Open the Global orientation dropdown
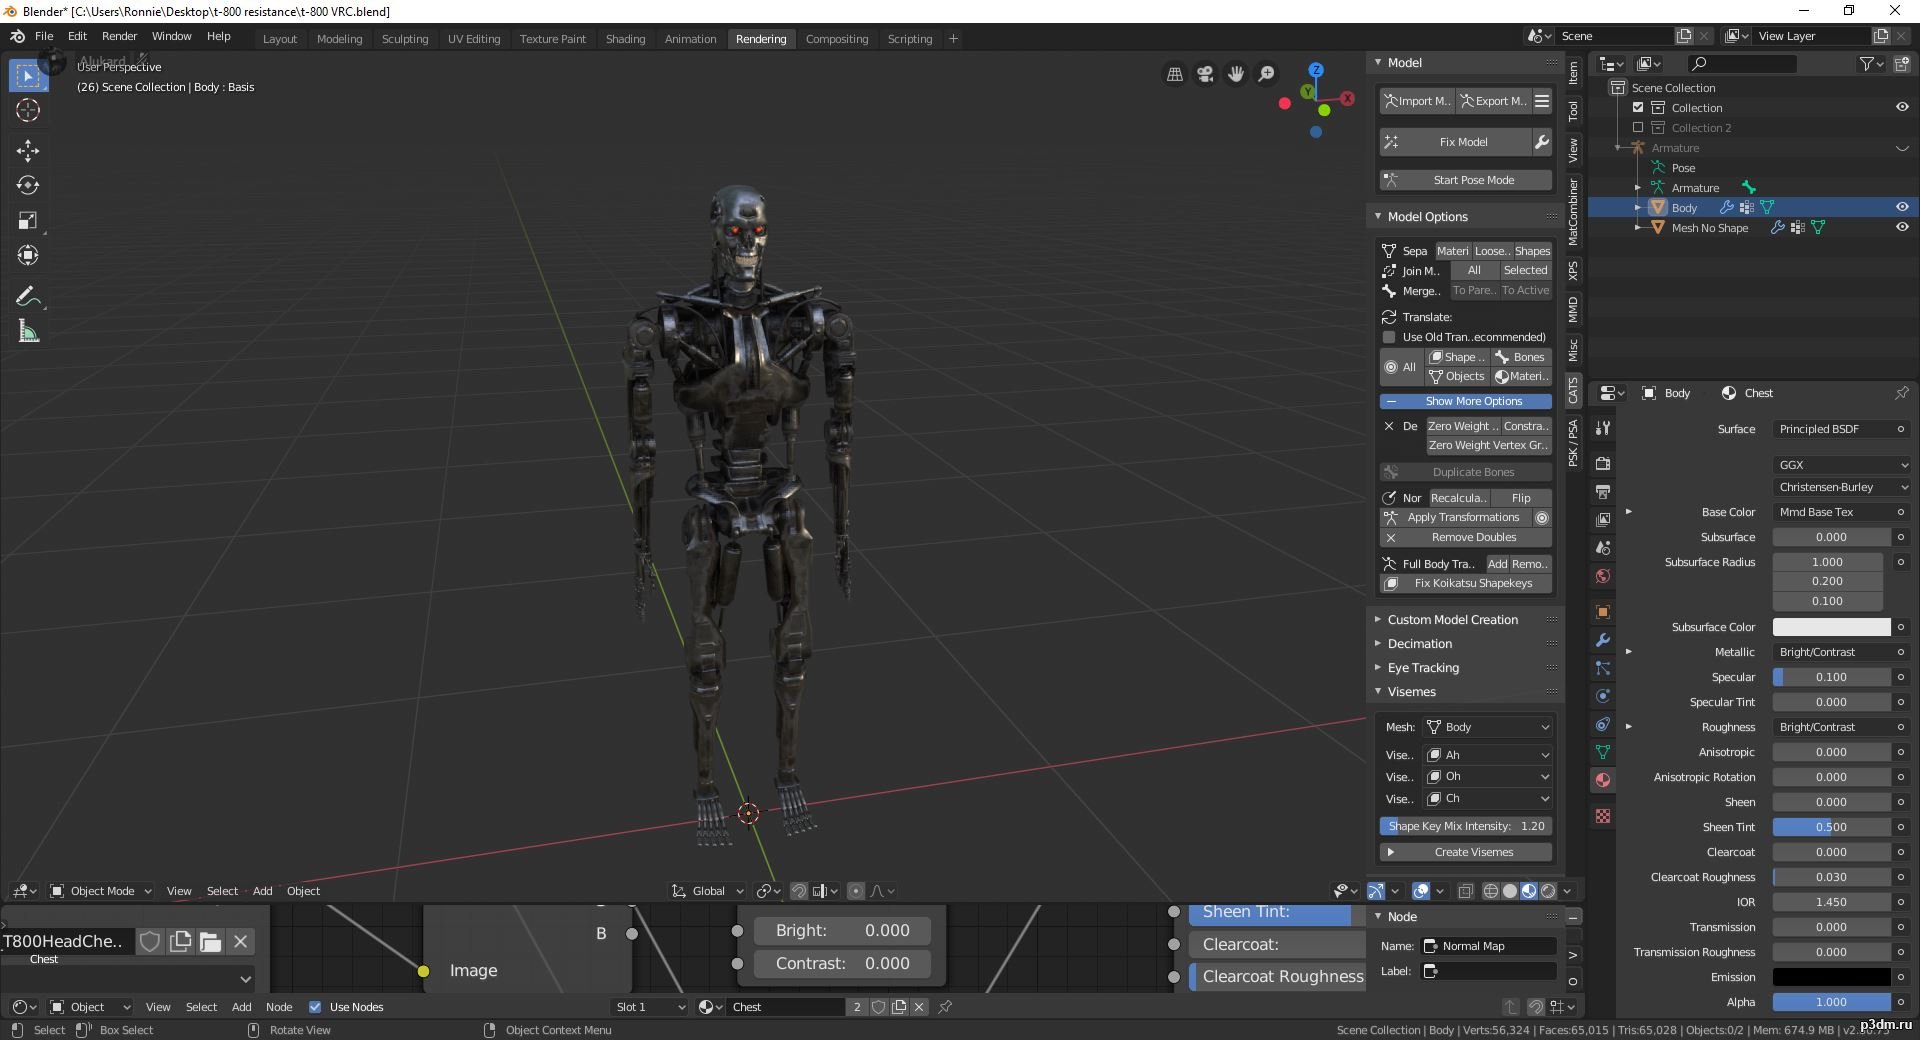The height and width of the screenshot is (1040, 1920). tap(708, 891)
